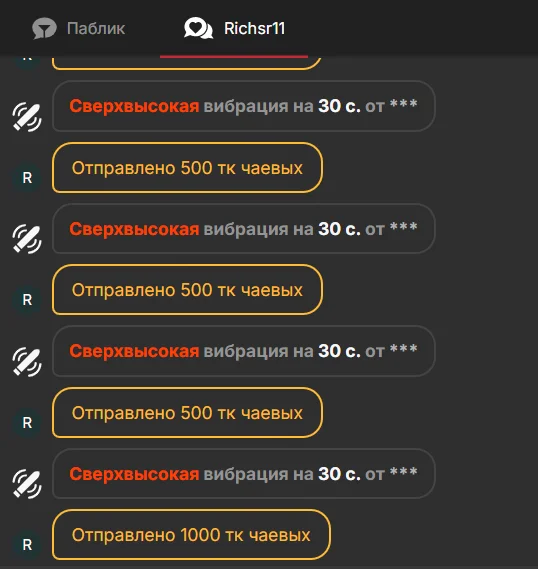The image size is (538, 569).
Task: Click the second vibration toy icon
Action: 27,239
